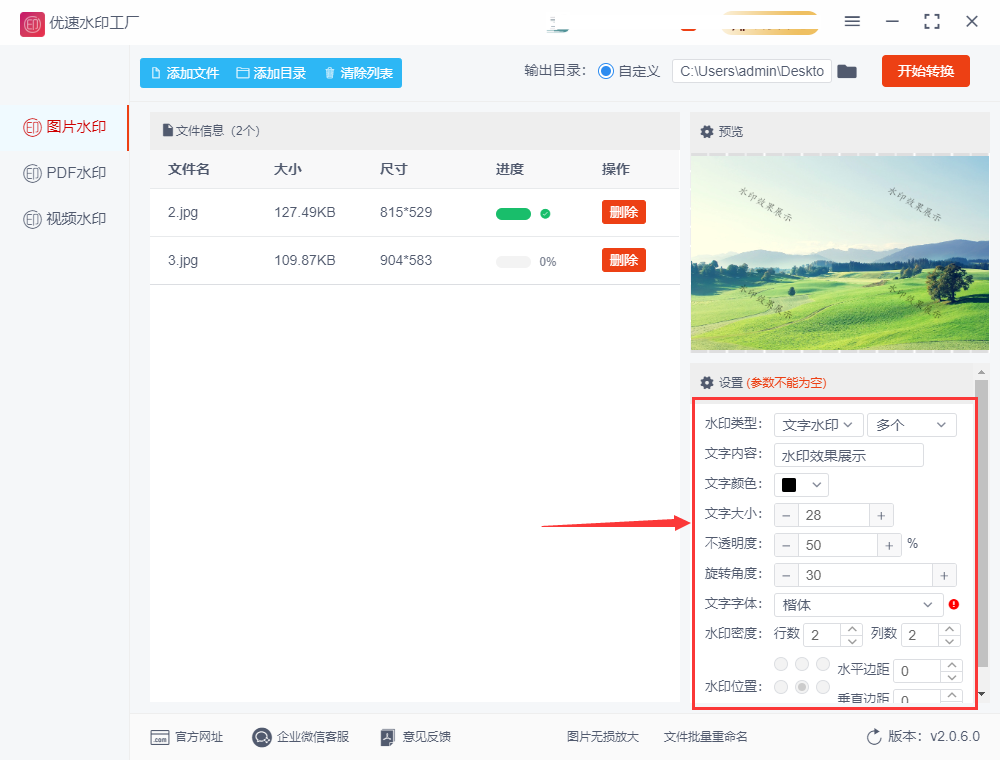Image resolution: width=1000 pixels, height=760 pixels.
Task: Click the 预览 gear icon
Action: click(707, 132)
